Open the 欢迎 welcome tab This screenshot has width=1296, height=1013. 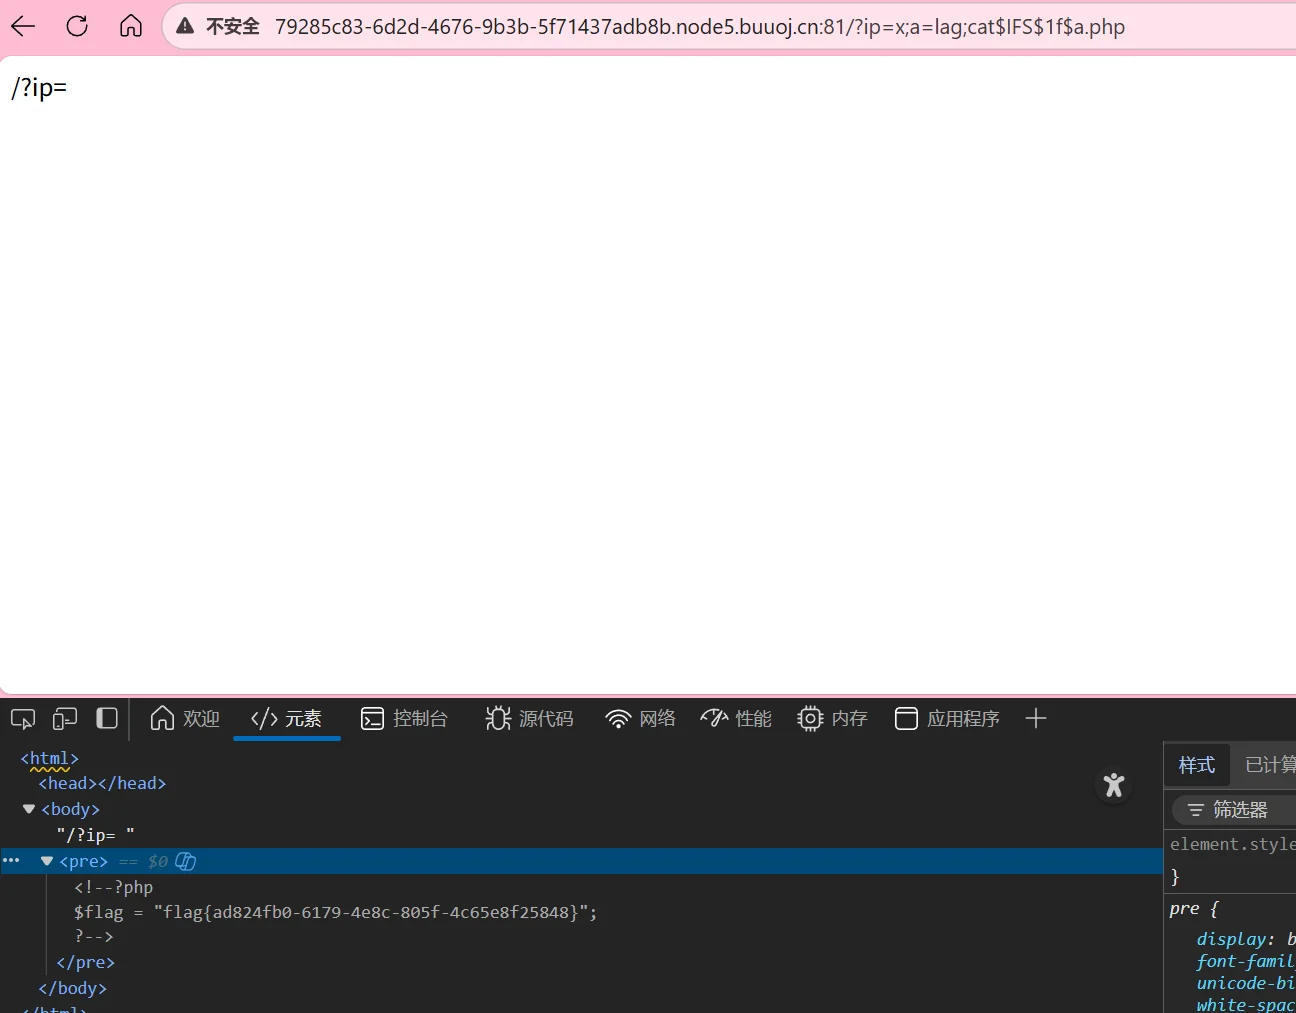[185, 719]
